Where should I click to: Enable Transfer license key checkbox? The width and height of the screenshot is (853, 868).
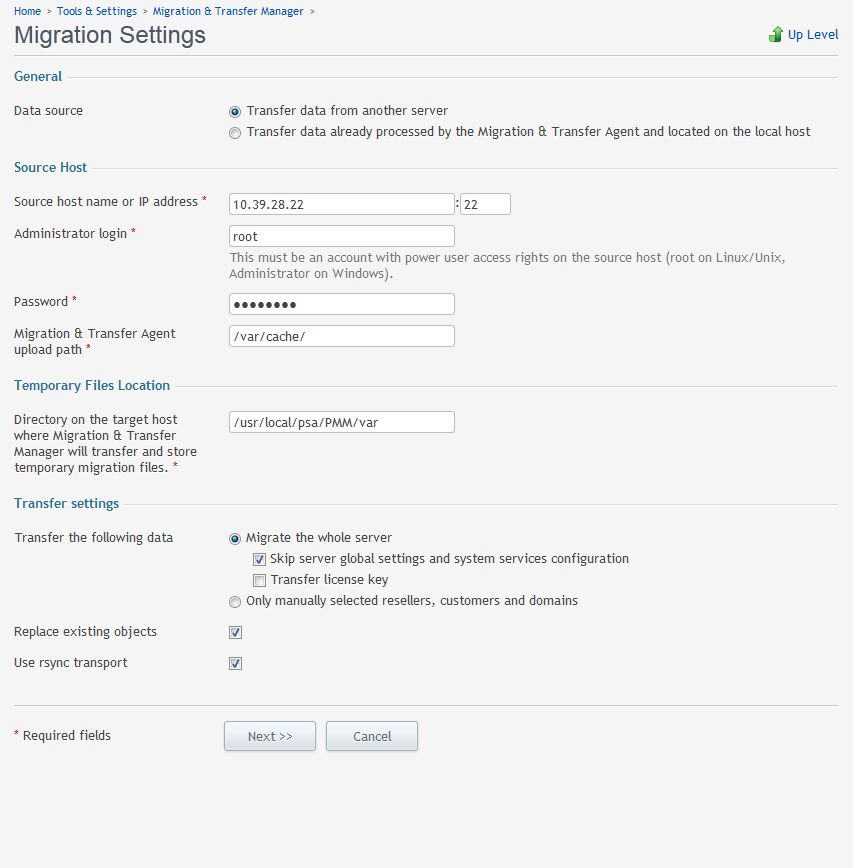(259, 580)
